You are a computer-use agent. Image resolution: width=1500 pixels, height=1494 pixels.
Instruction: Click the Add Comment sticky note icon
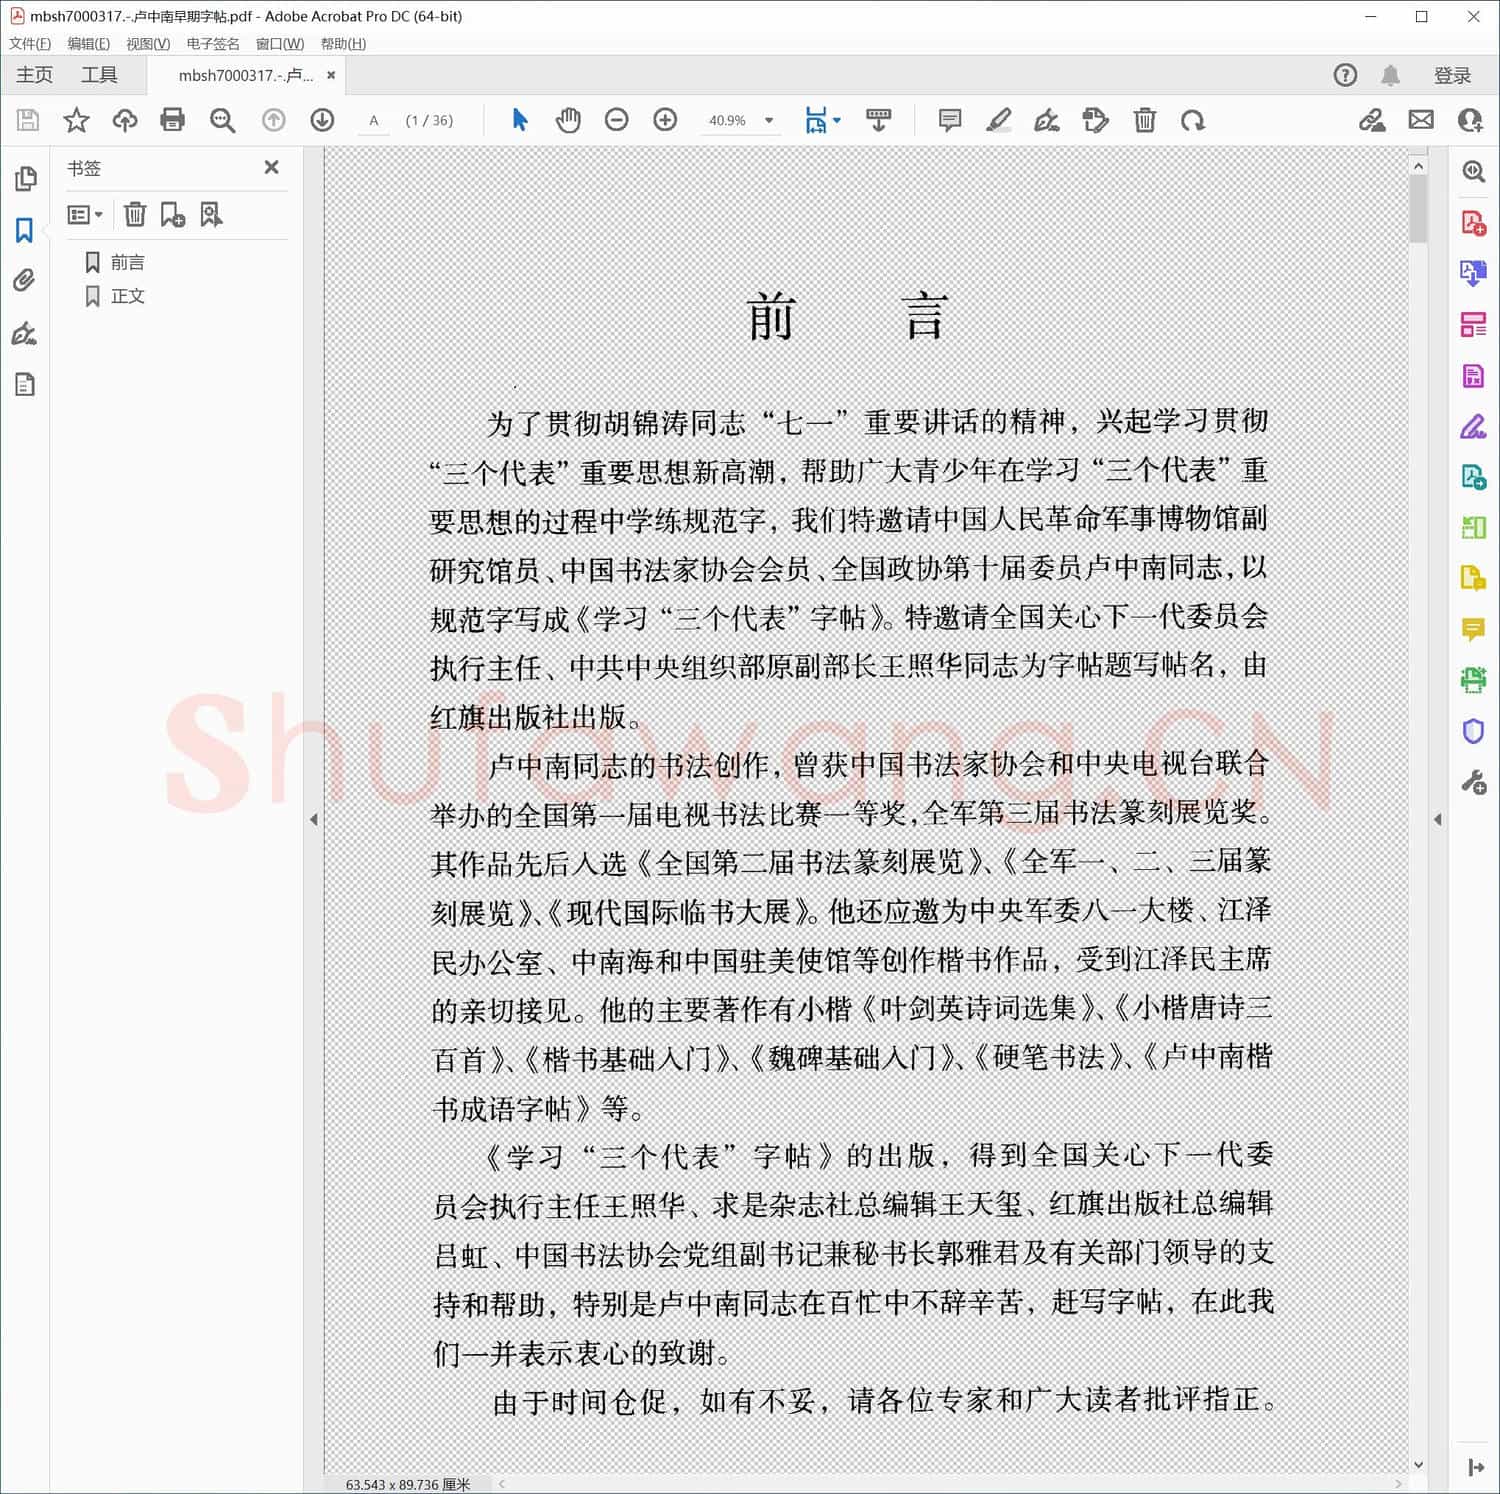click(948, 120)
